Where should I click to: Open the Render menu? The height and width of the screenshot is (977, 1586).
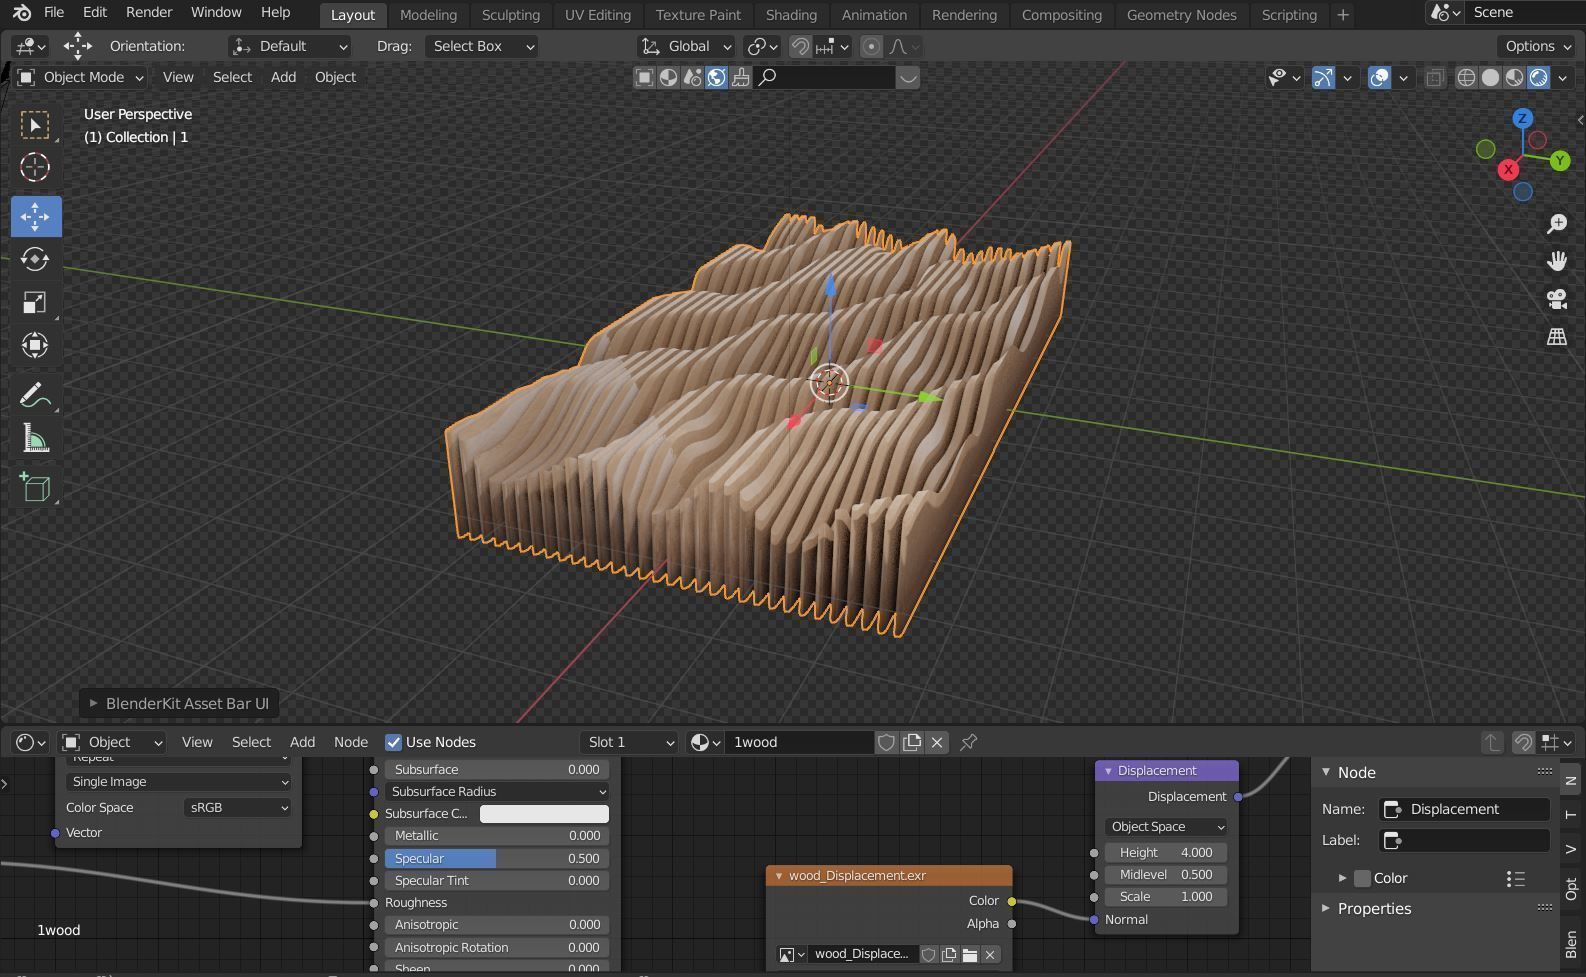click(149, 12)
